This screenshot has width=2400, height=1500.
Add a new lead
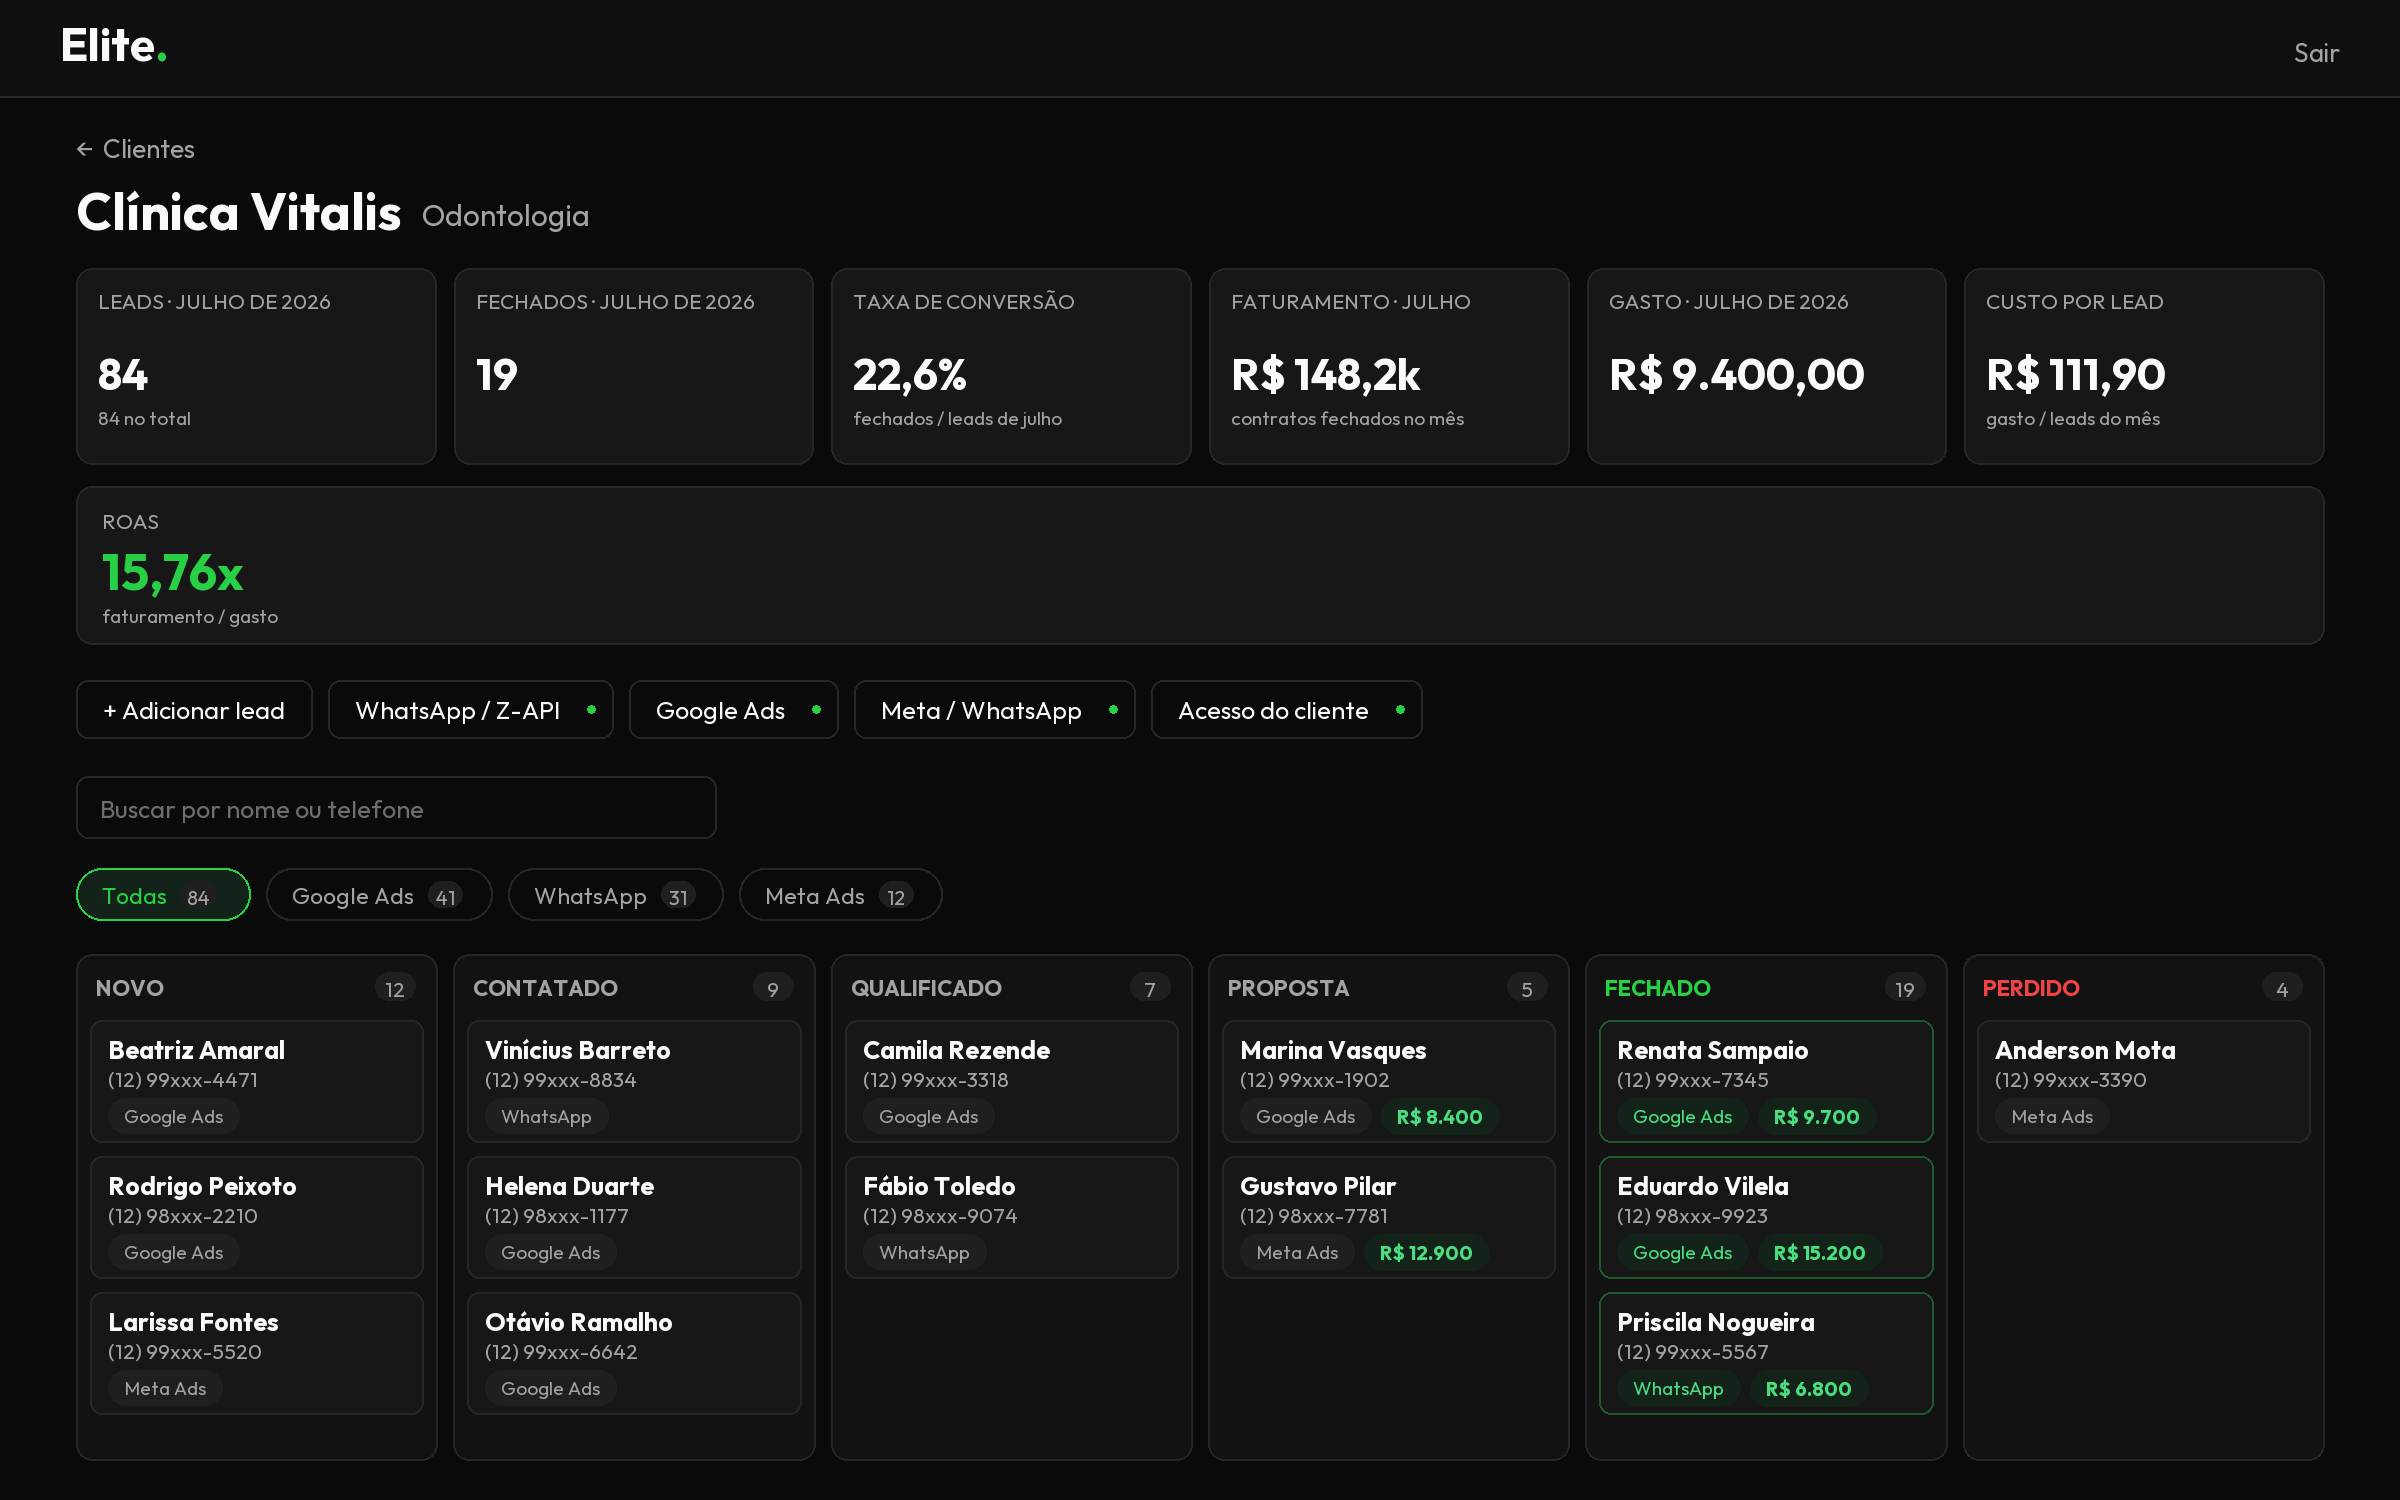pyautogui.click(x=194, y=710)
